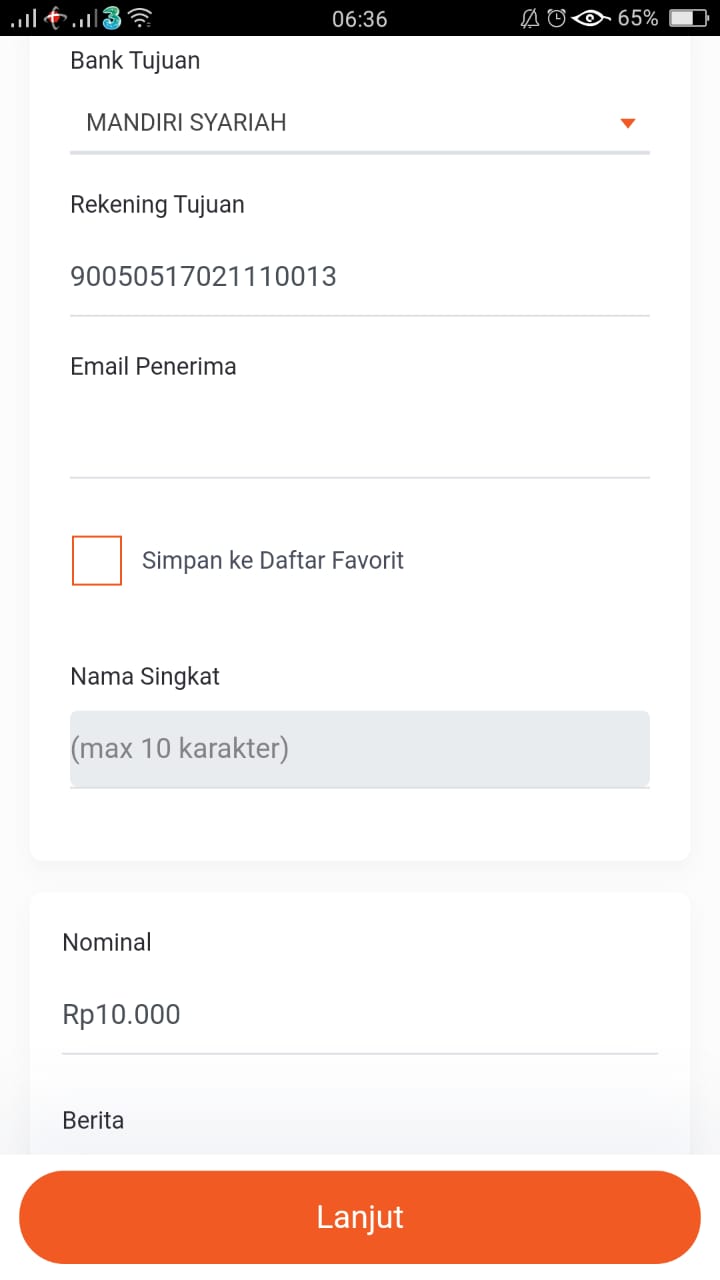Tap the 65% battery percentage text

point(637,18)
